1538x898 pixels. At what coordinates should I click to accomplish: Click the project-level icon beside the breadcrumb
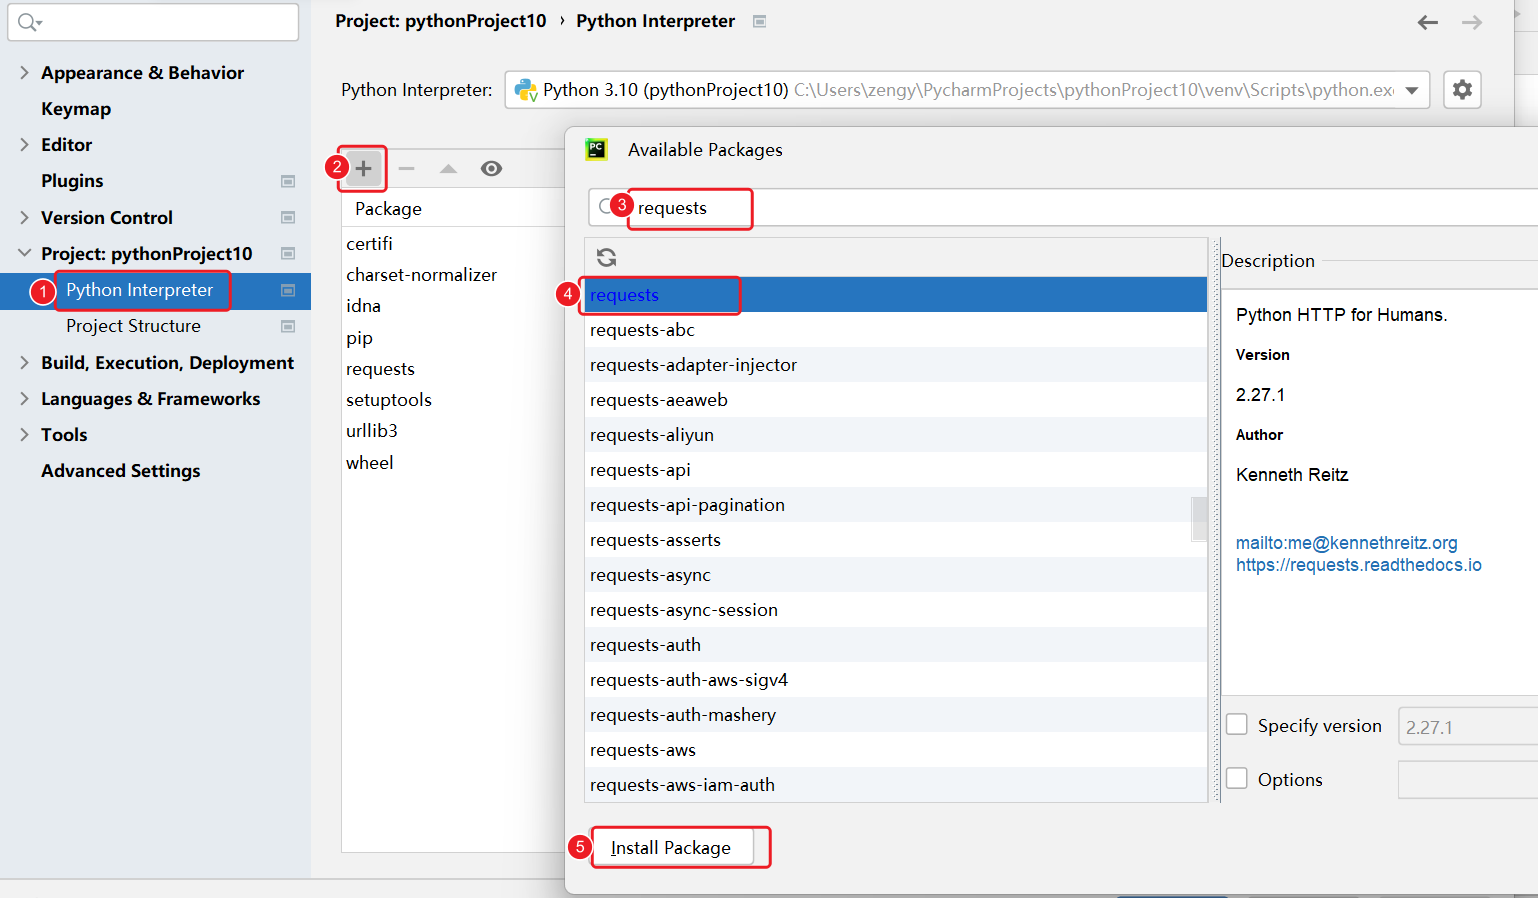coord(759,21)
